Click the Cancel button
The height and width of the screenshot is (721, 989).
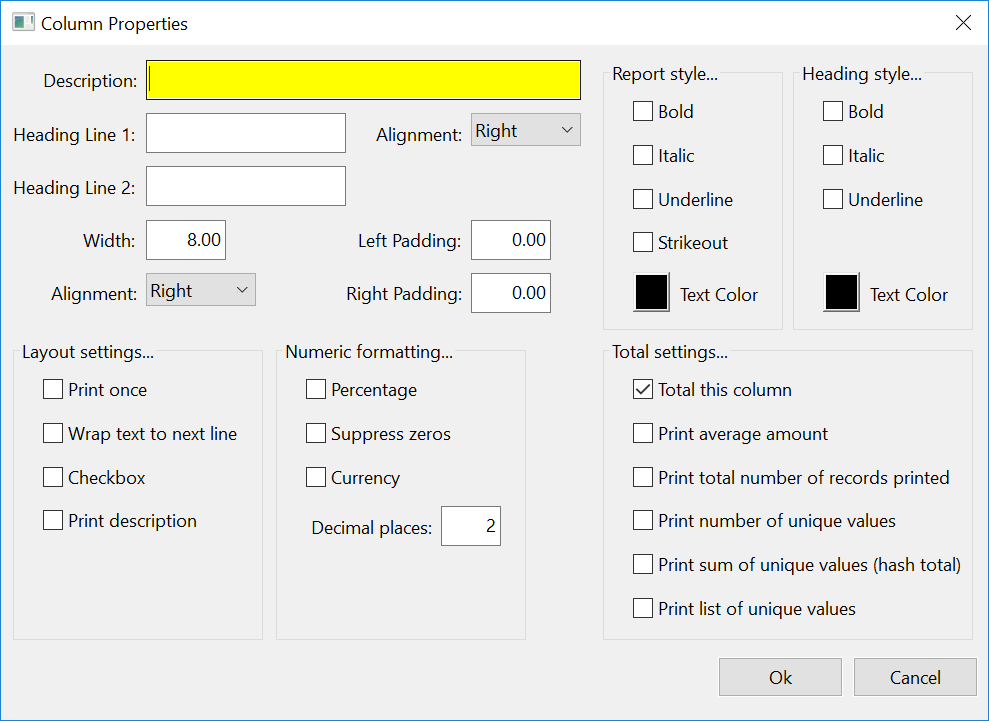(914, 677)
